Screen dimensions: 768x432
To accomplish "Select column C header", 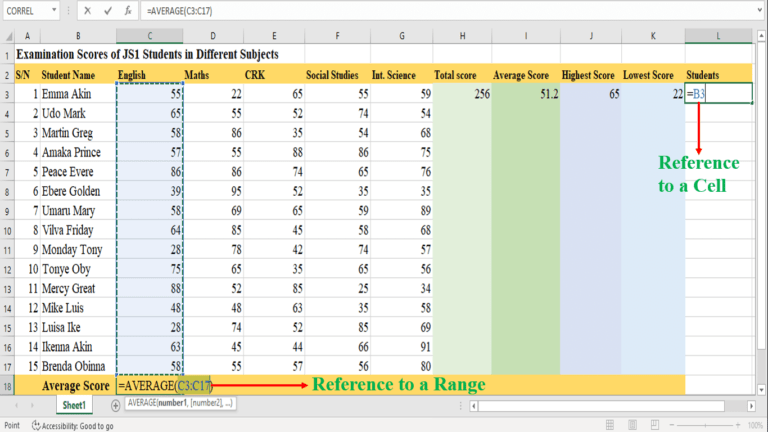I will (149, 36).
